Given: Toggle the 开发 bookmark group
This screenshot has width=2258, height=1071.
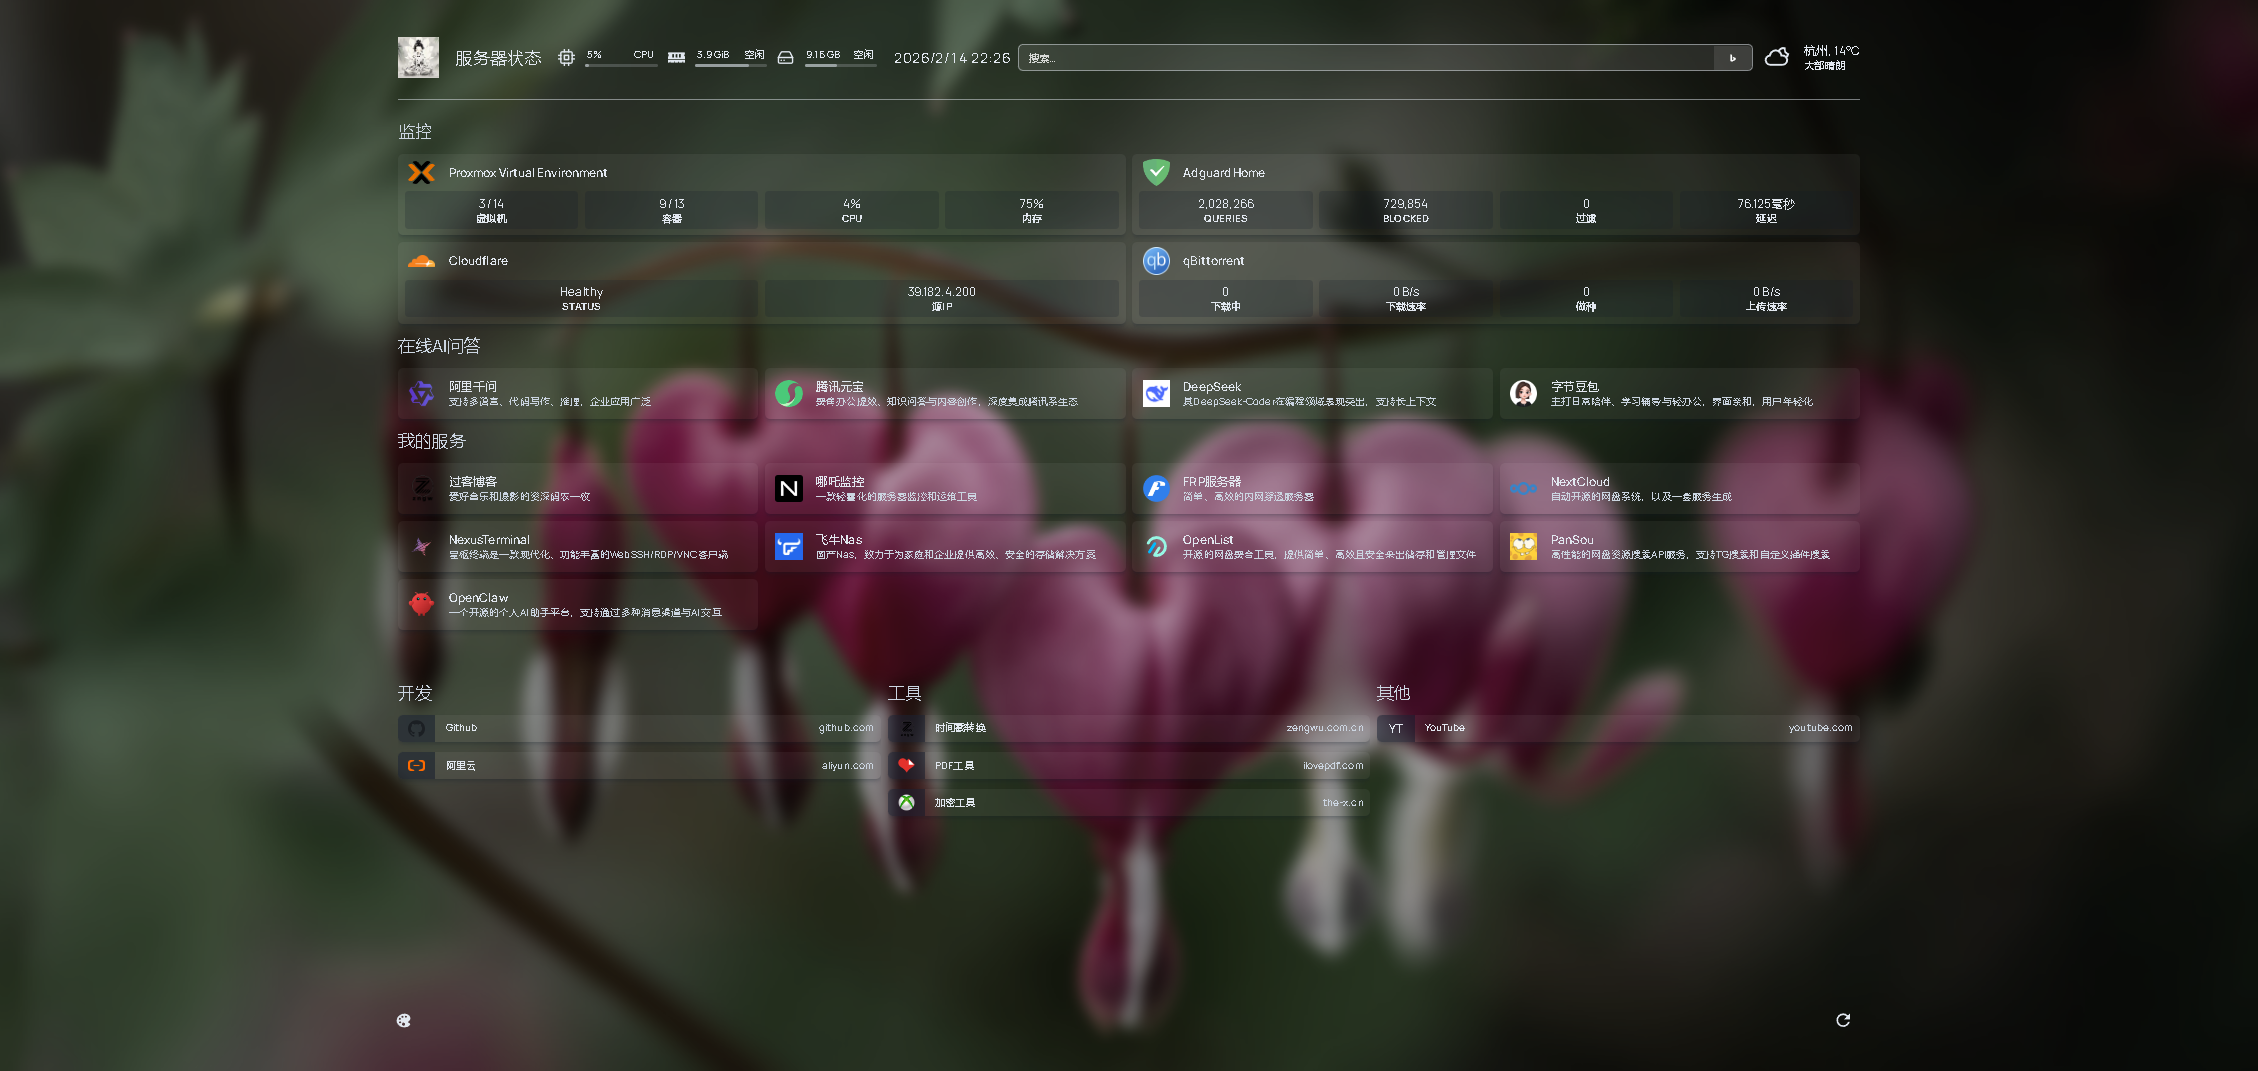Looking at the screenshot, I should (415, 693).
